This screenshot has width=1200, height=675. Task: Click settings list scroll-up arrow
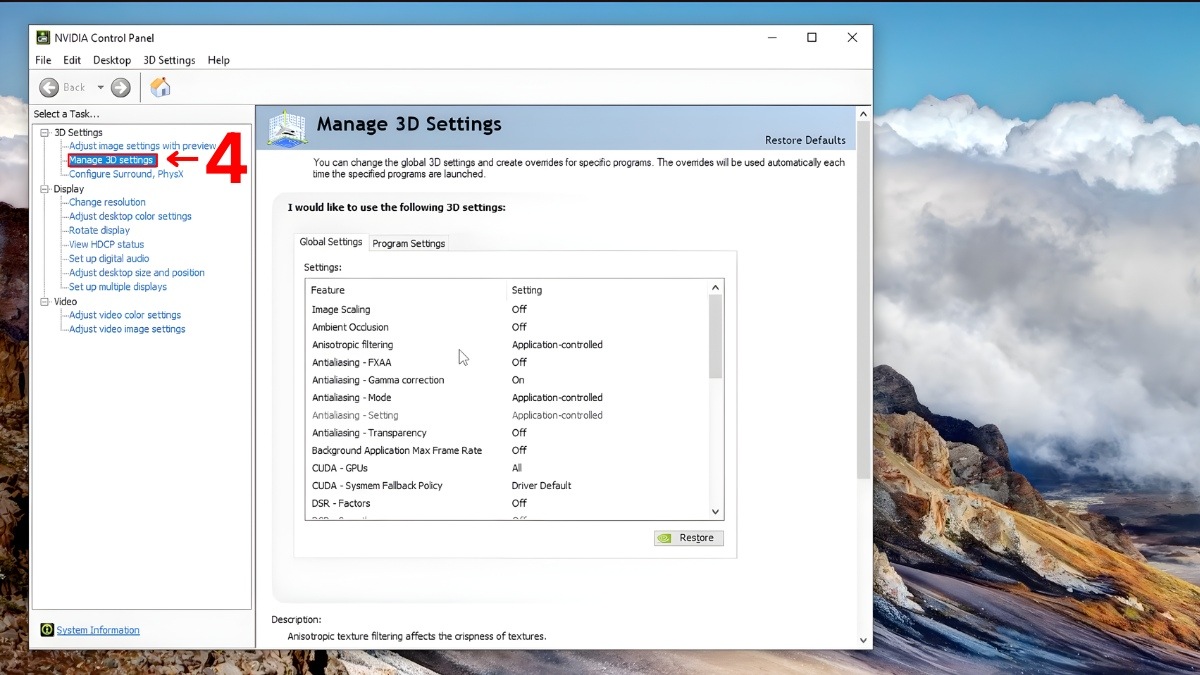[x=715, y=288]
